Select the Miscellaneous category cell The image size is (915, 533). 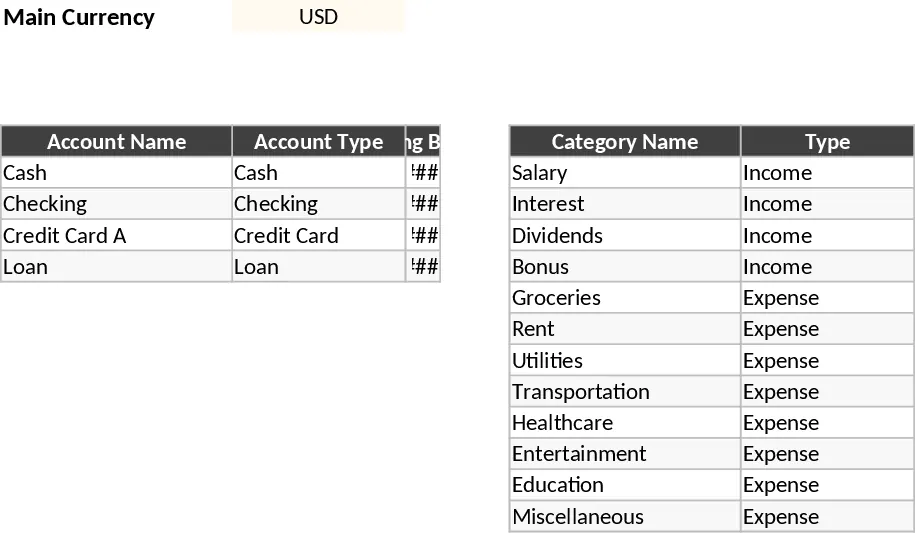[625, 517]
